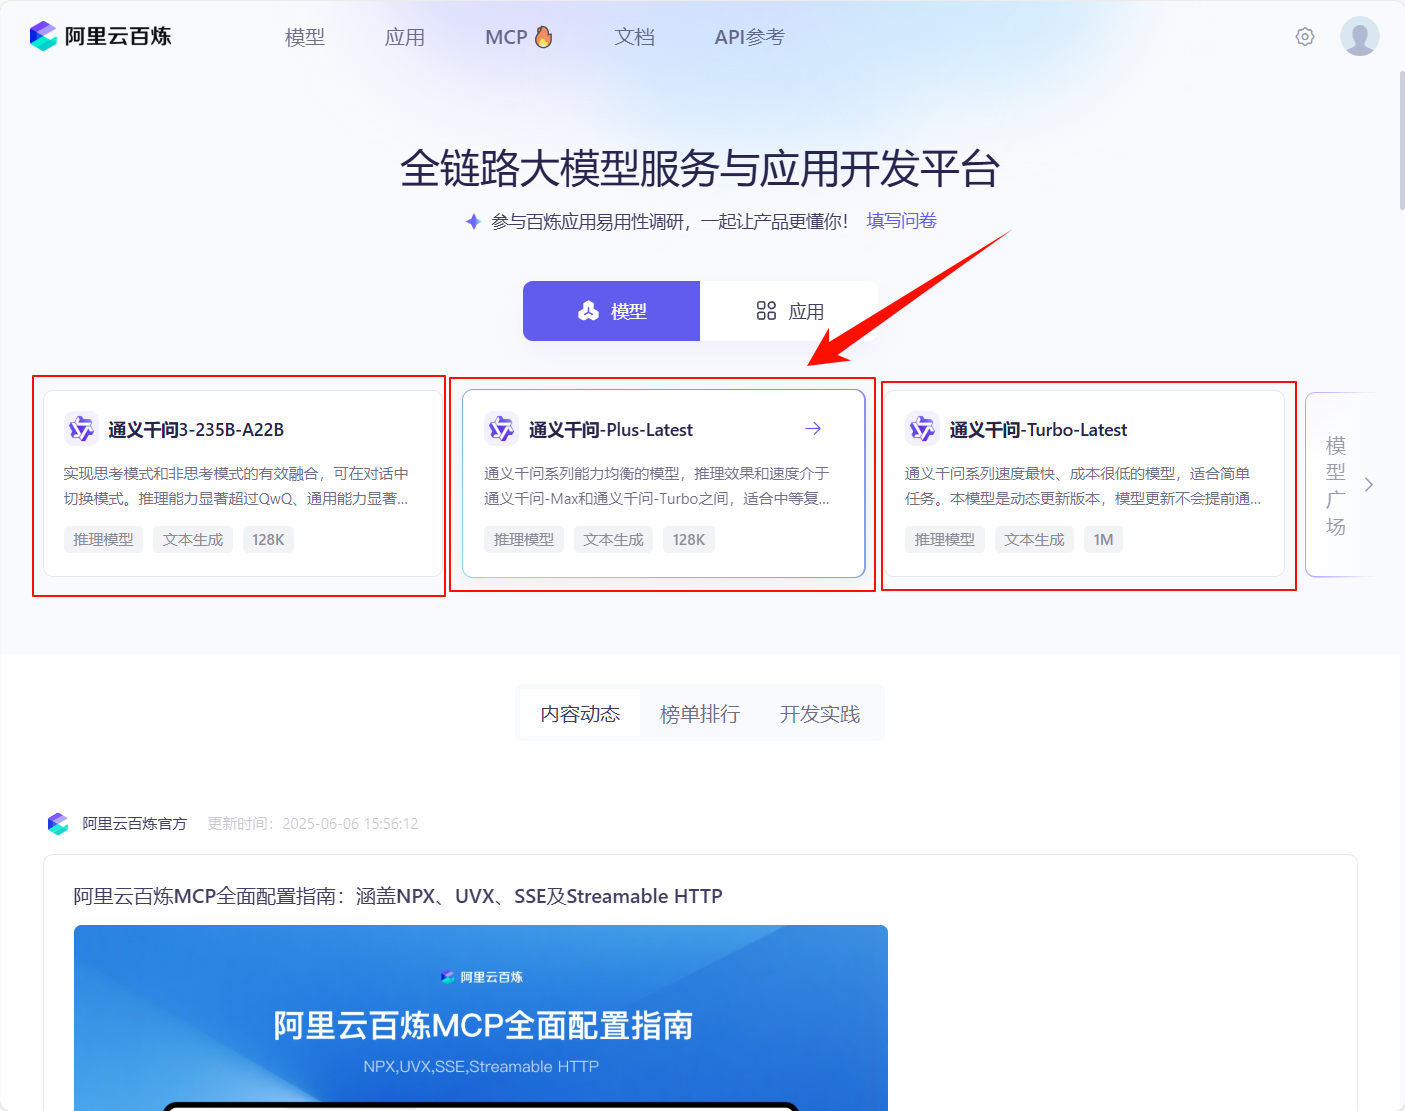
Task: Click the 128K tag on Plus-Latest card
Action: coord(689,540)
